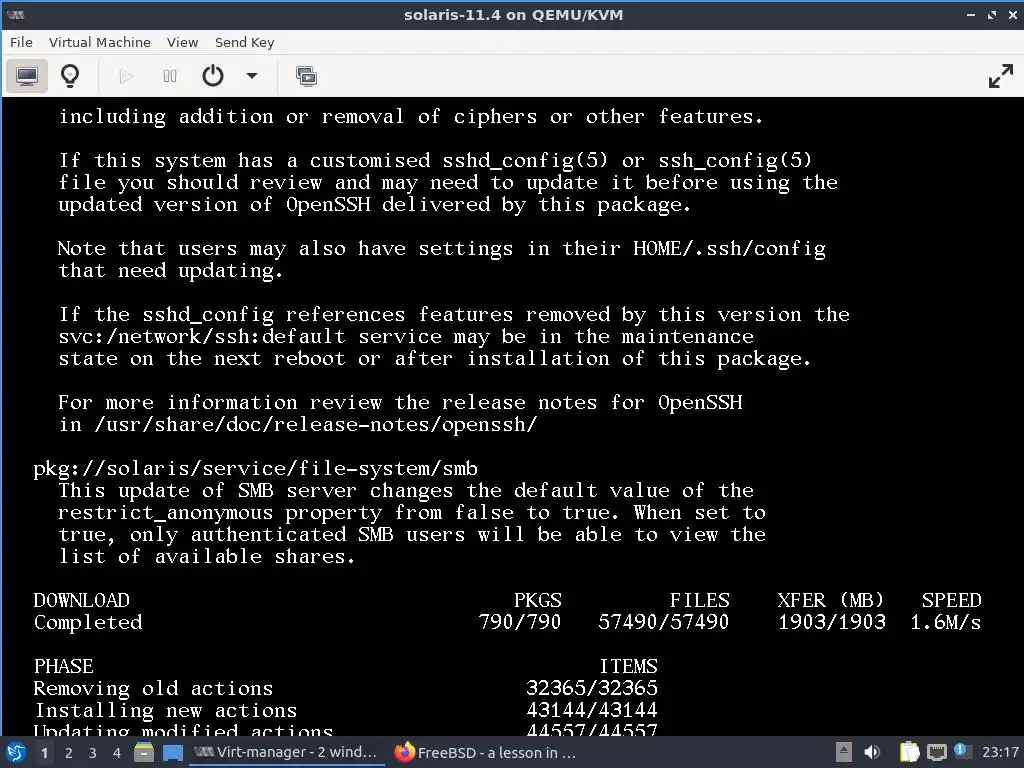Viewport: 1024px width, 768px height.
Task: Open the Virtual Machine menu
Action: coord(99,42)
